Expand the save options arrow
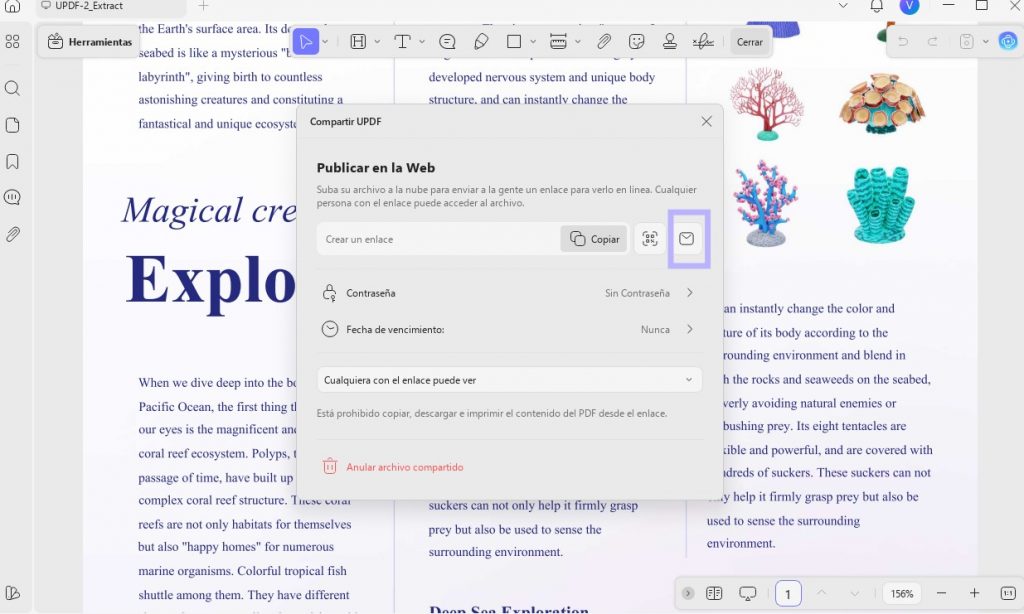The height and width of the screenshot is (614, 1024). click(985, 42)
